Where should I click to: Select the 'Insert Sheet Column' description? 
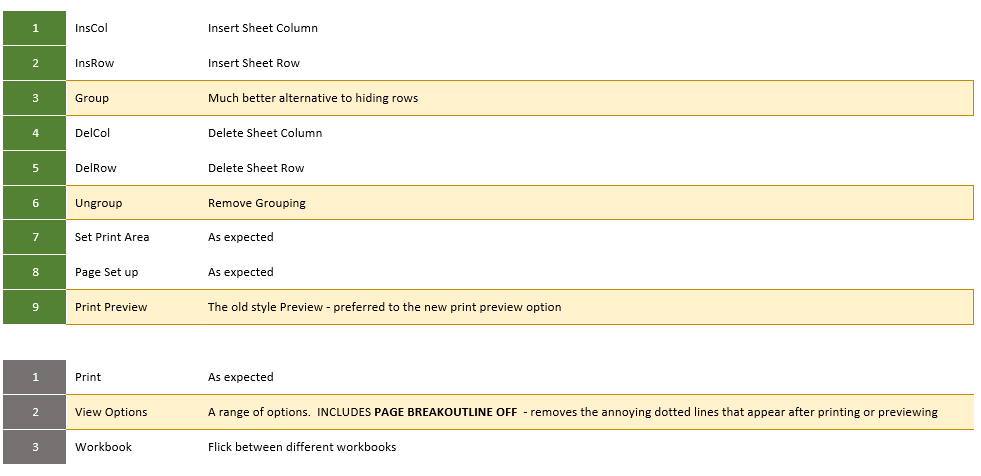(x=263, y=28)
